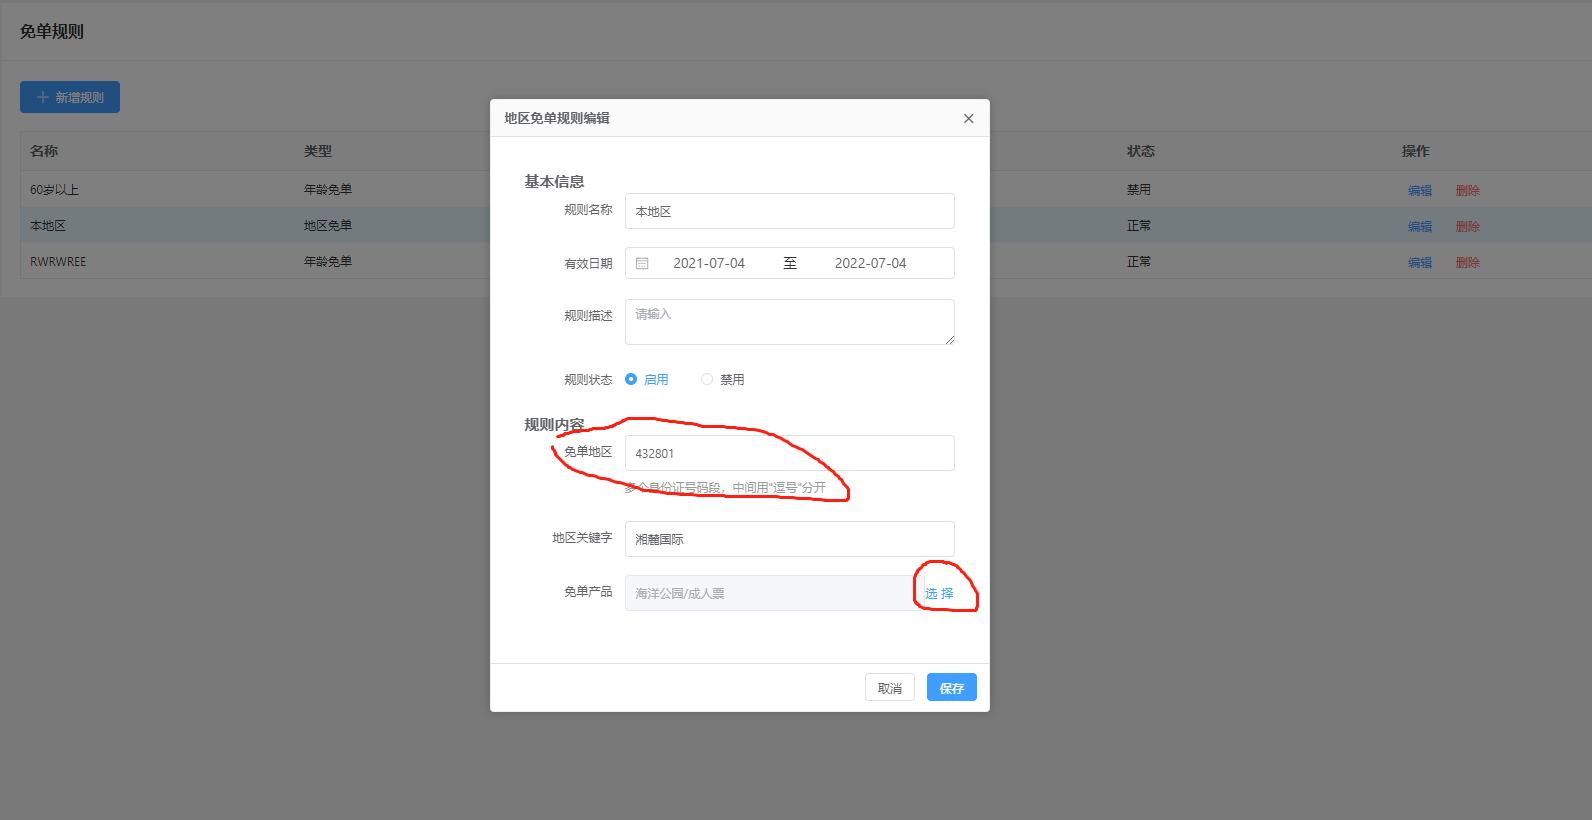Close the 地区免单规则编辑 dialog
The width and height of the screenshot is (1592, 820).
[x=968, y=119]
